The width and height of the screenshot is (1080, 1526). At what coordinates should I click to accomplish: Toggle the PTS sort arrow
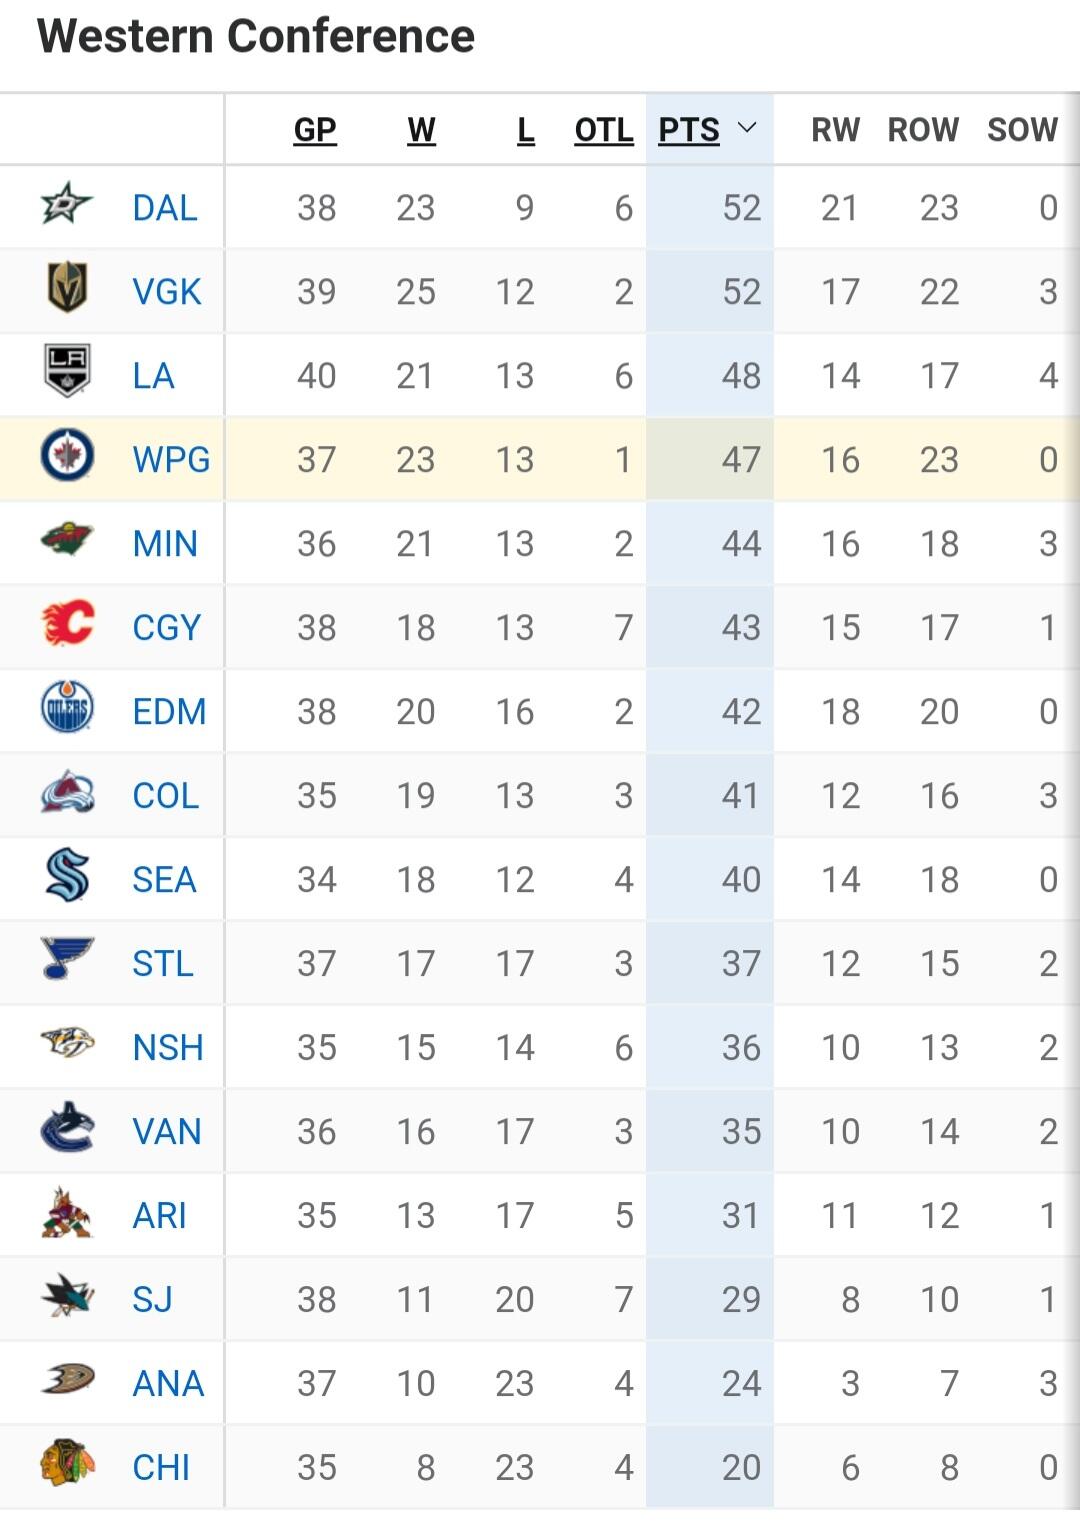tap(747, 128)
